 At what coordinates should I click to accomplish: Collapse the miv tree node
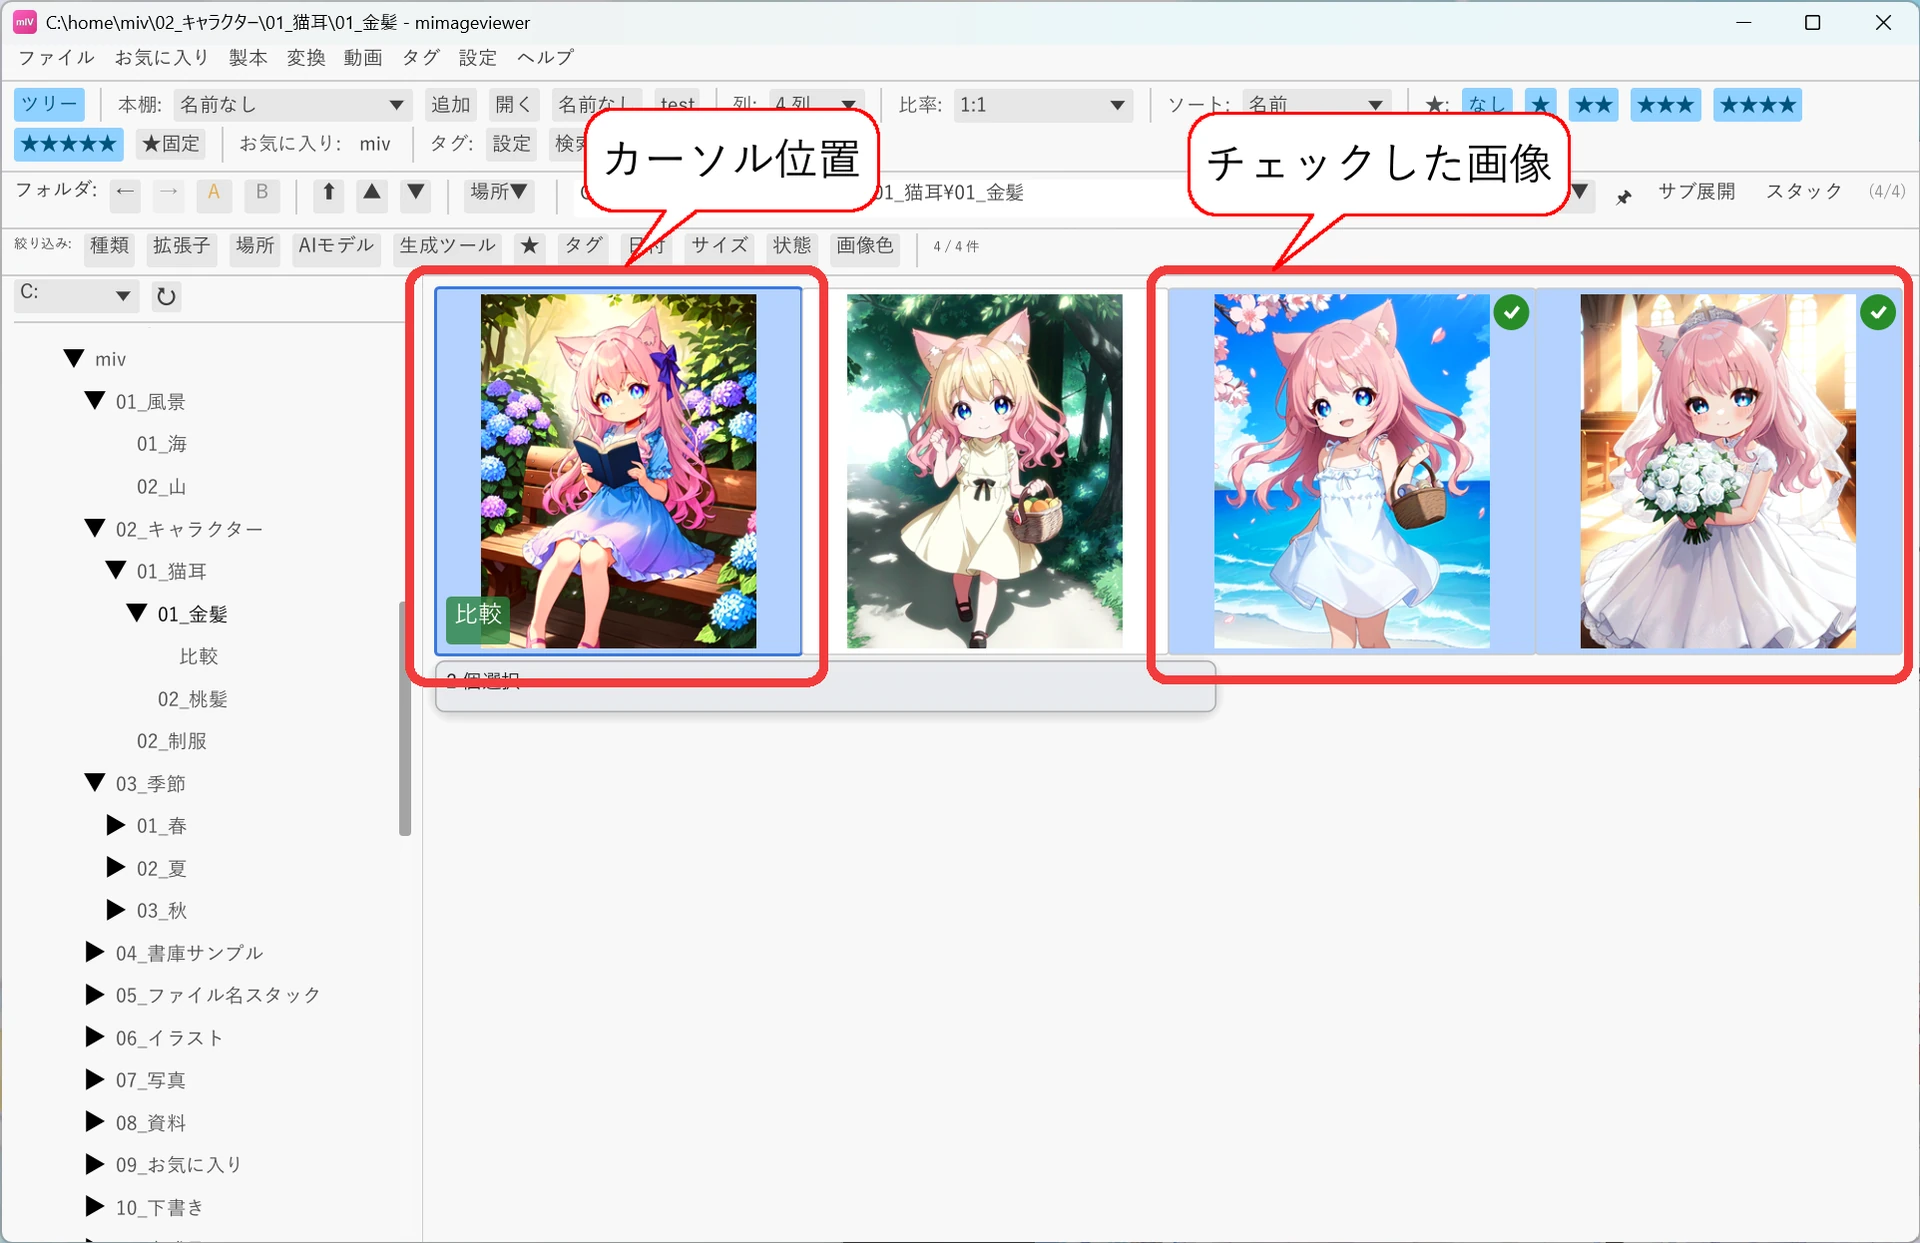coord(74,358)
